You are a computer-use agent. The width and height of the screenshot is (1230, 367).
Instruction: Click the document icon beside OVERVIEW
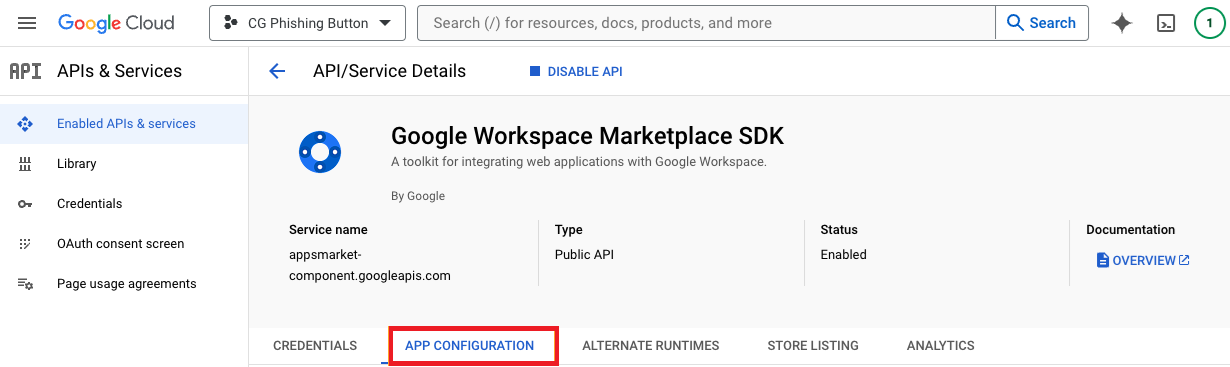[x=1102, y=260]
